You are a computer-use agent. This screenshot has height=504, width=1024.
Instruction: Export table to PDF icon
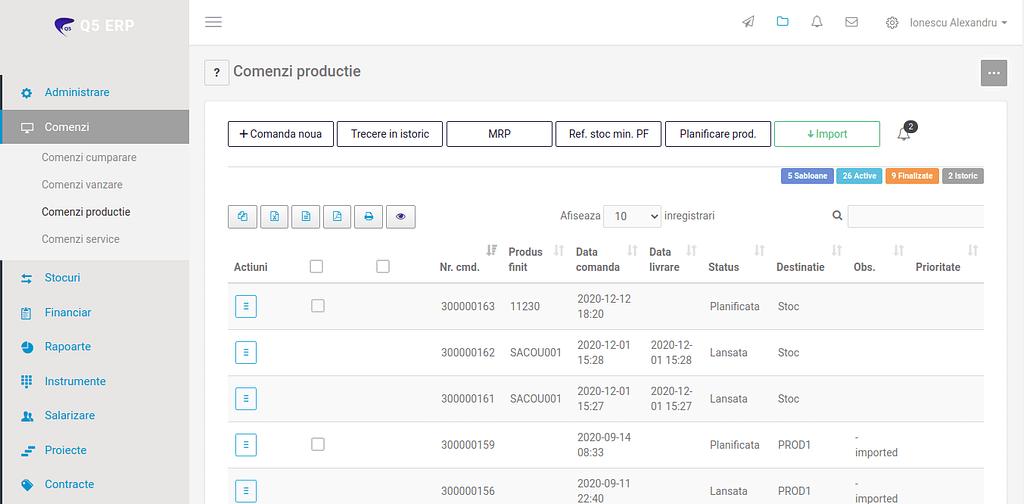coord(337,217)
